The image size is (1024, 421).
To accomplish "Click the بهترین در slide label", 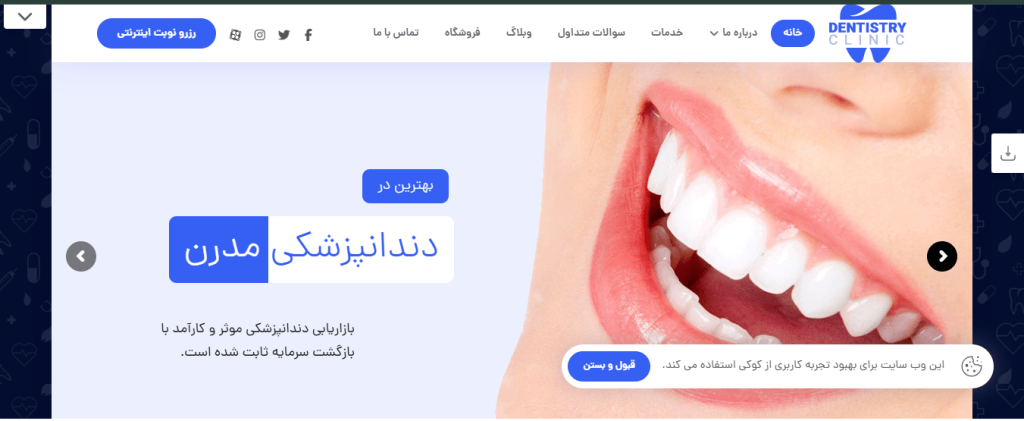I will (406, 186).
